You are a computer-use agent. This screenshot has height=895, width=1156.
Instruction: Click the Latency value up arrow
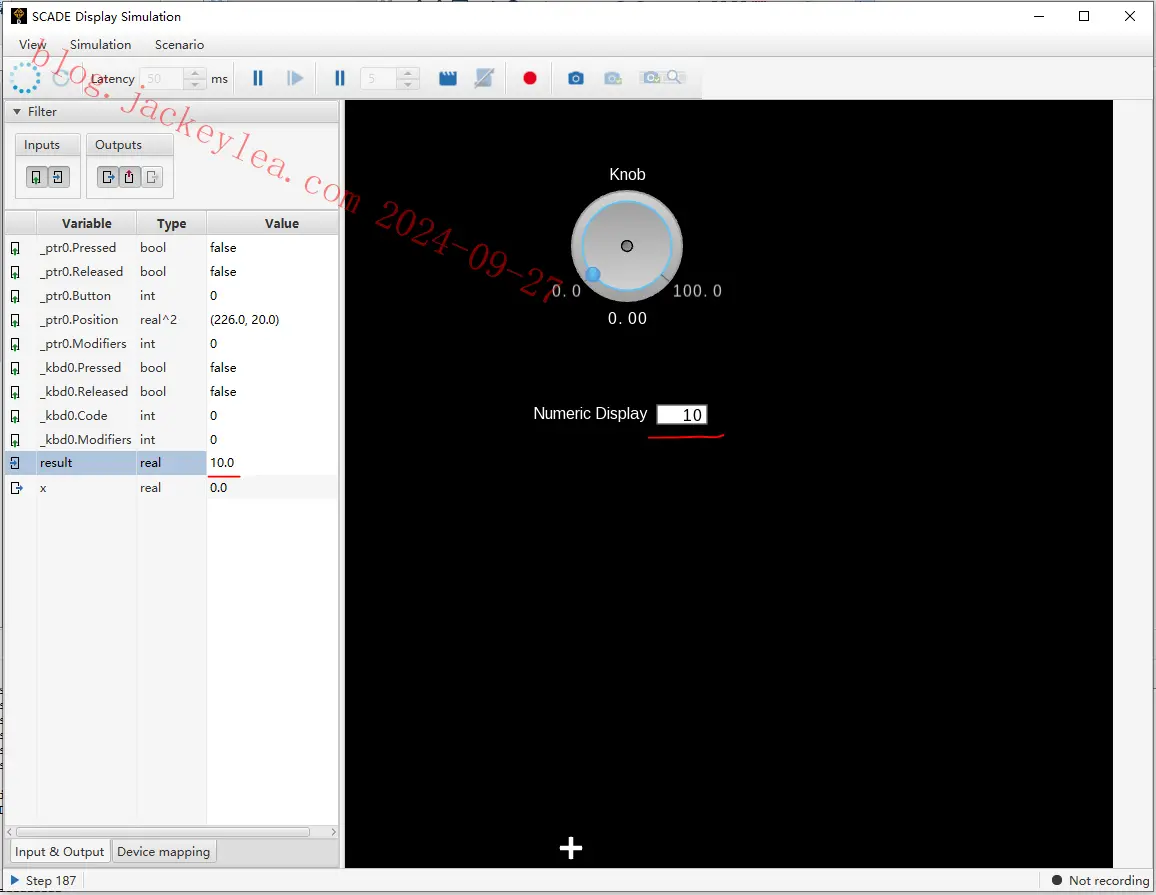[195, 72]
